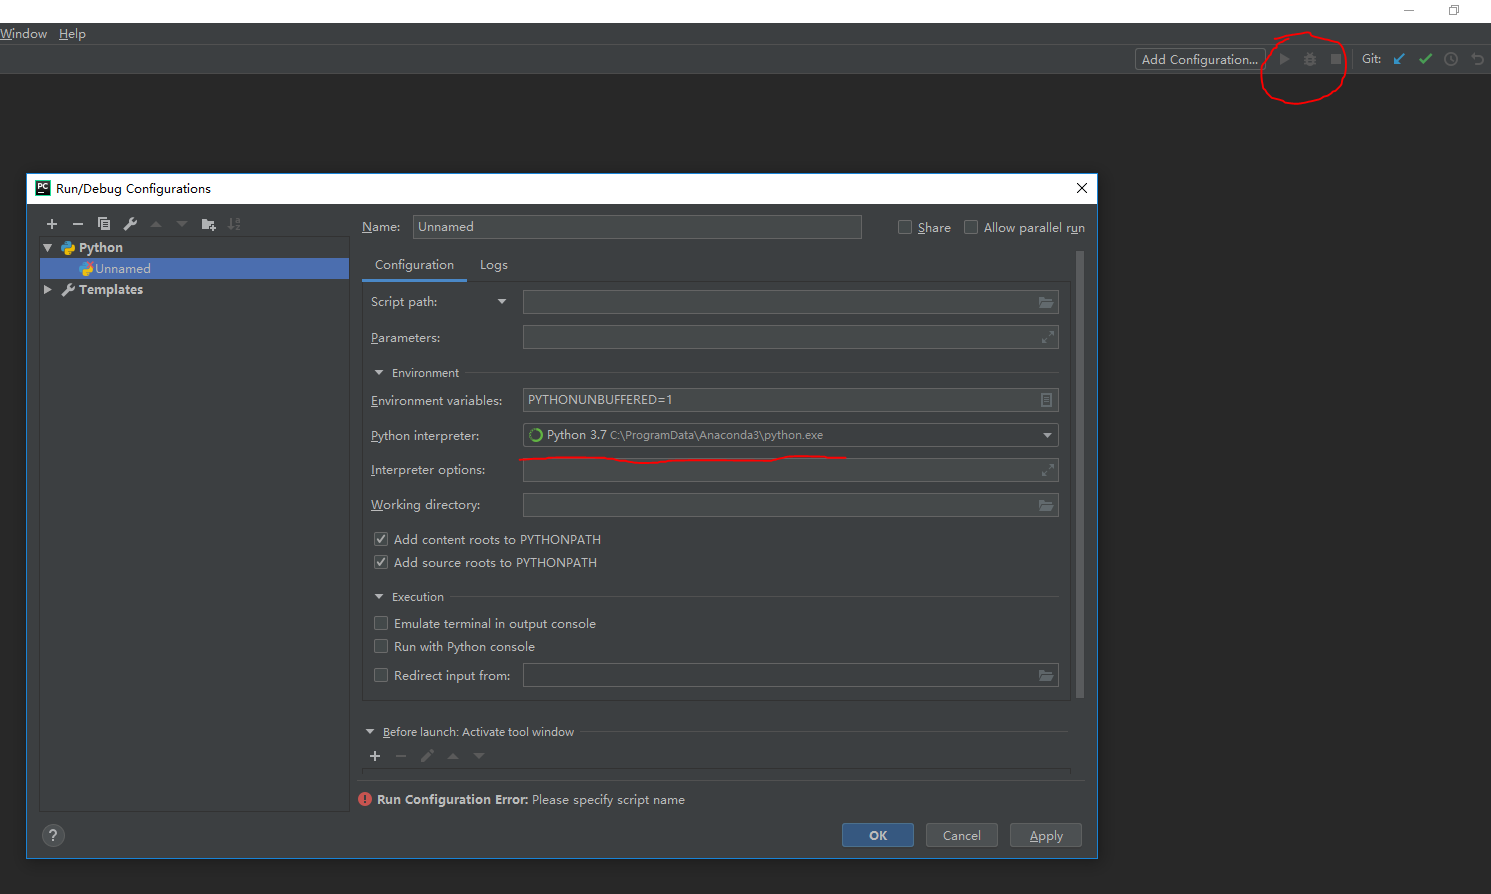The height and width of the screenshot is (894, 1491).
Task: Select the Python group in tree
Action: tap(101, 248)
